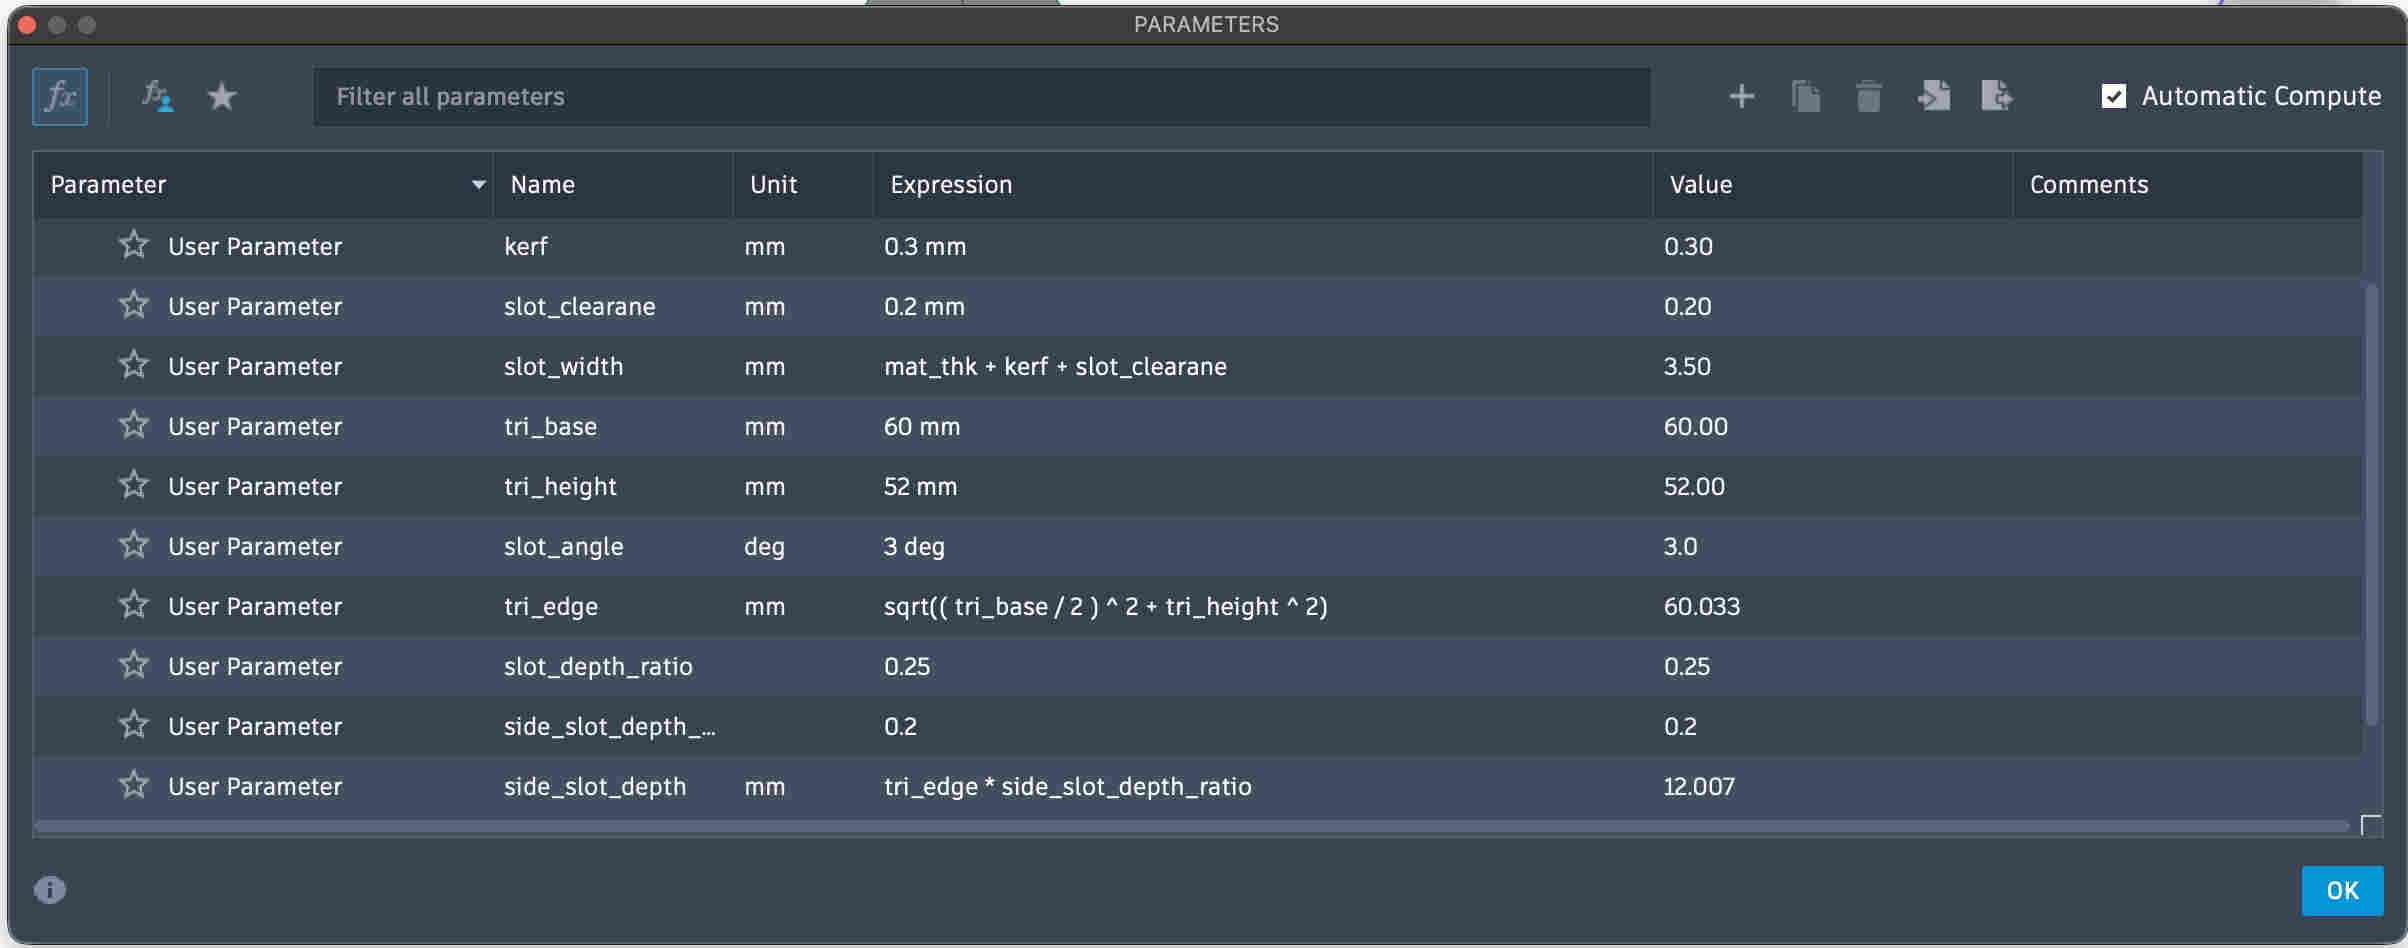2408x948 pixels.
Task: Add a new user parameter
Action: point(1741,96)
